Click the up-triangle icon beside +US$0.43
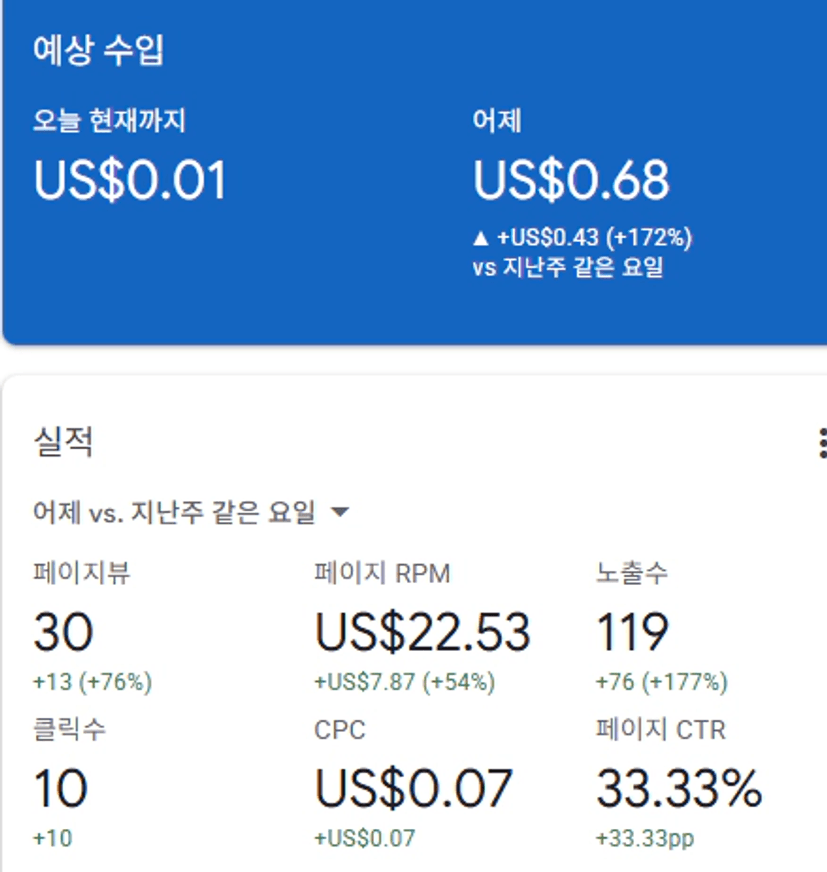 (481, 238)
